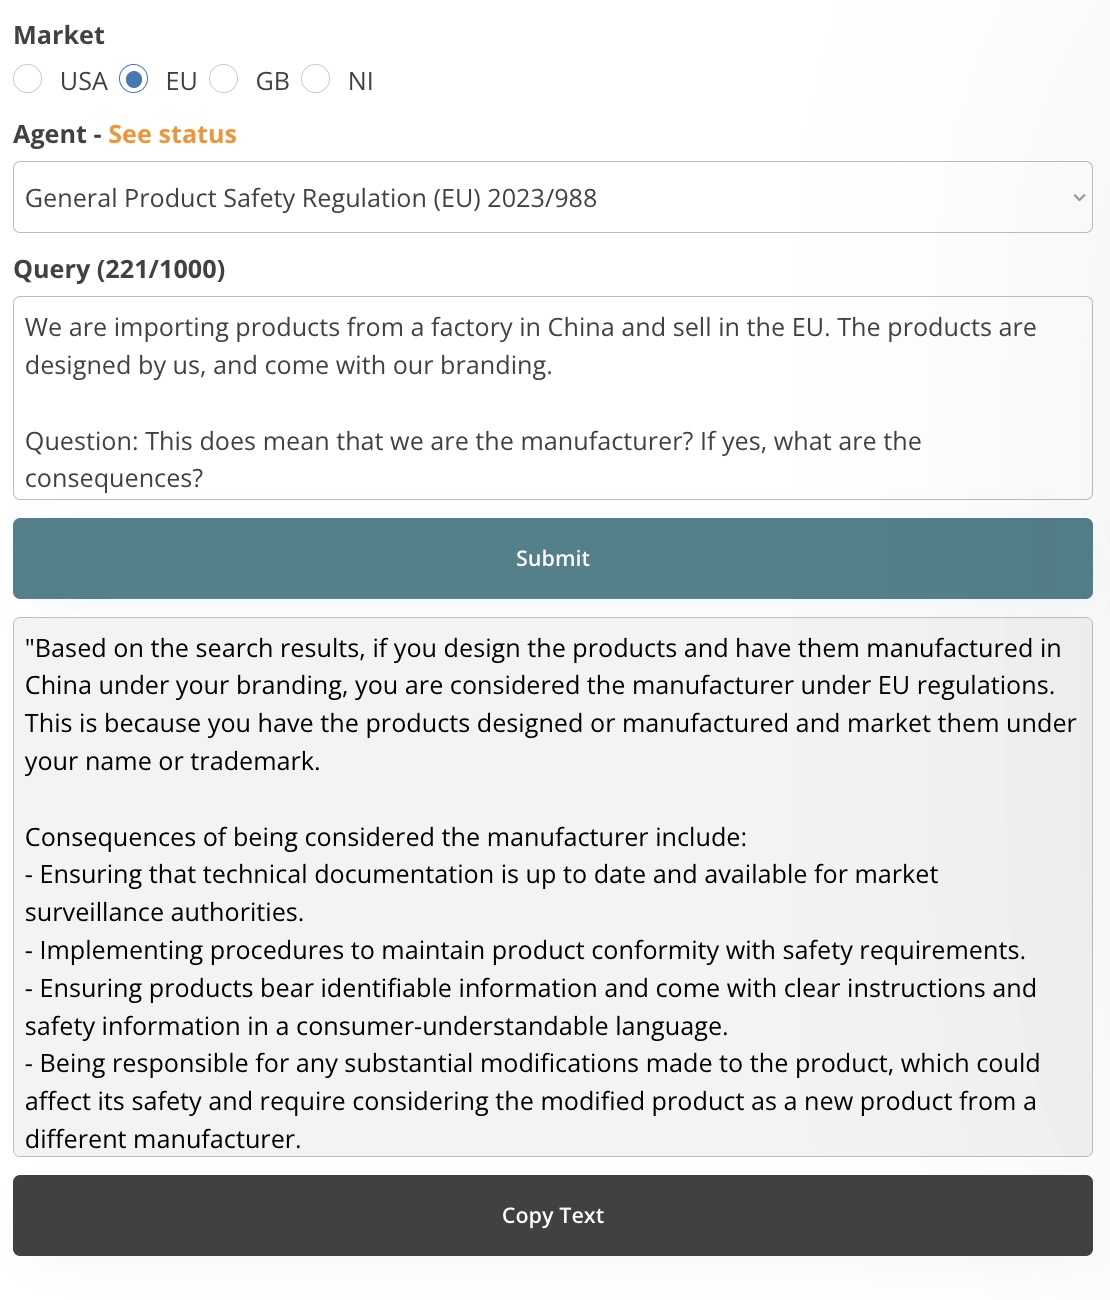Screen dimensions: 1110x1300
Task: Click the 'GB' option label text
Action: 273,81
